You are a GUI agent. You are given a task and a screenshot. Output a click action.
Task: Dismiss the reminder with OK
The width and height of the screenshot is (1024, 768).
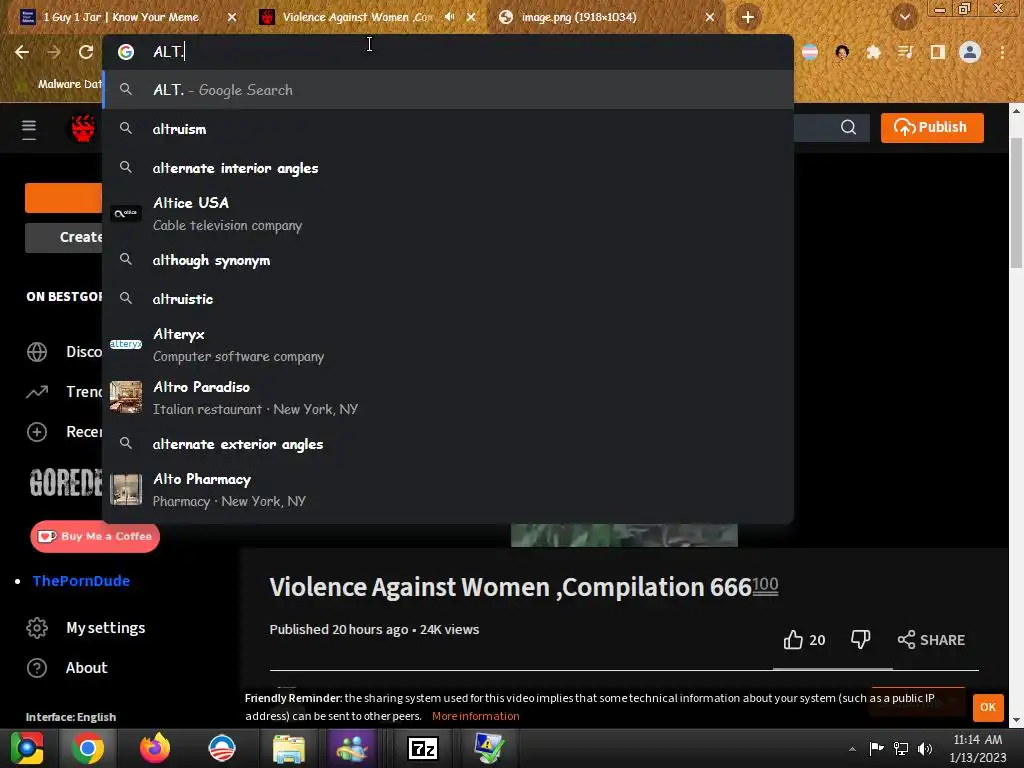(987, 707)
